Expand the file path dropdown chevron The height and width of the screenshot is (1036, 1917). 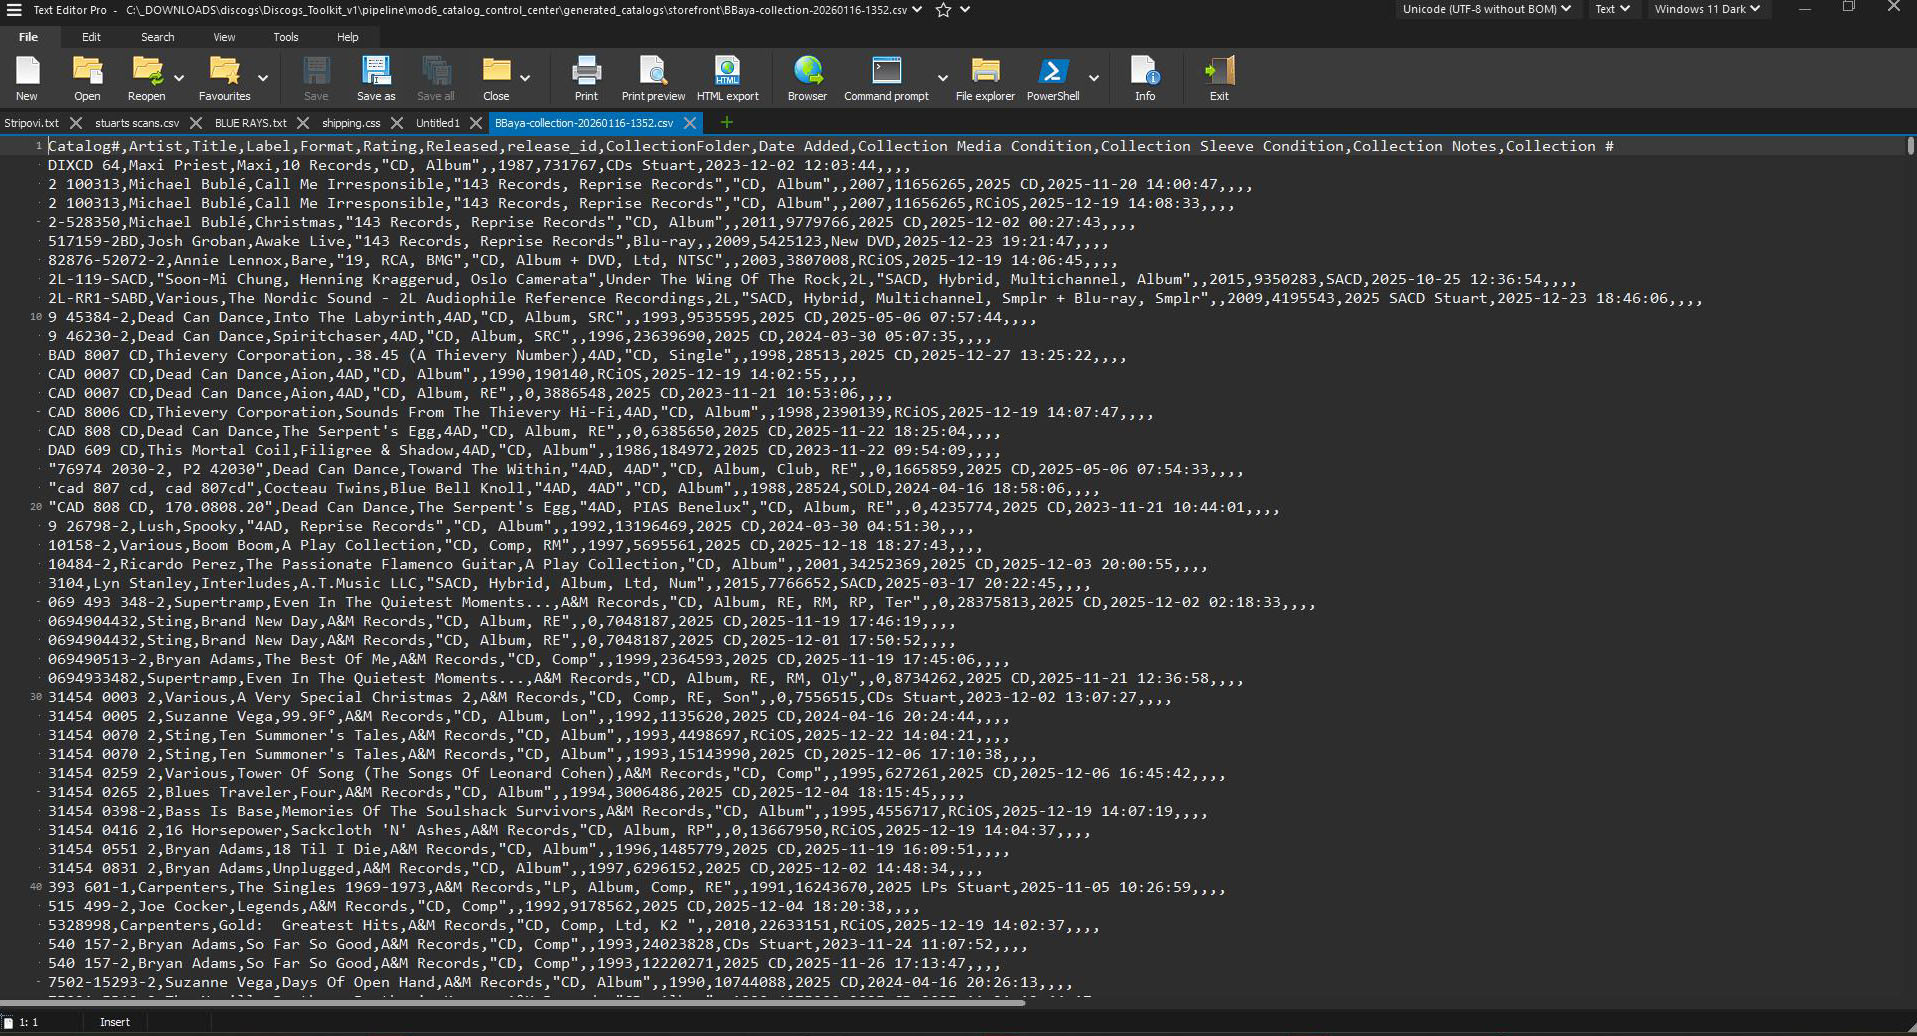click(917, 10)
